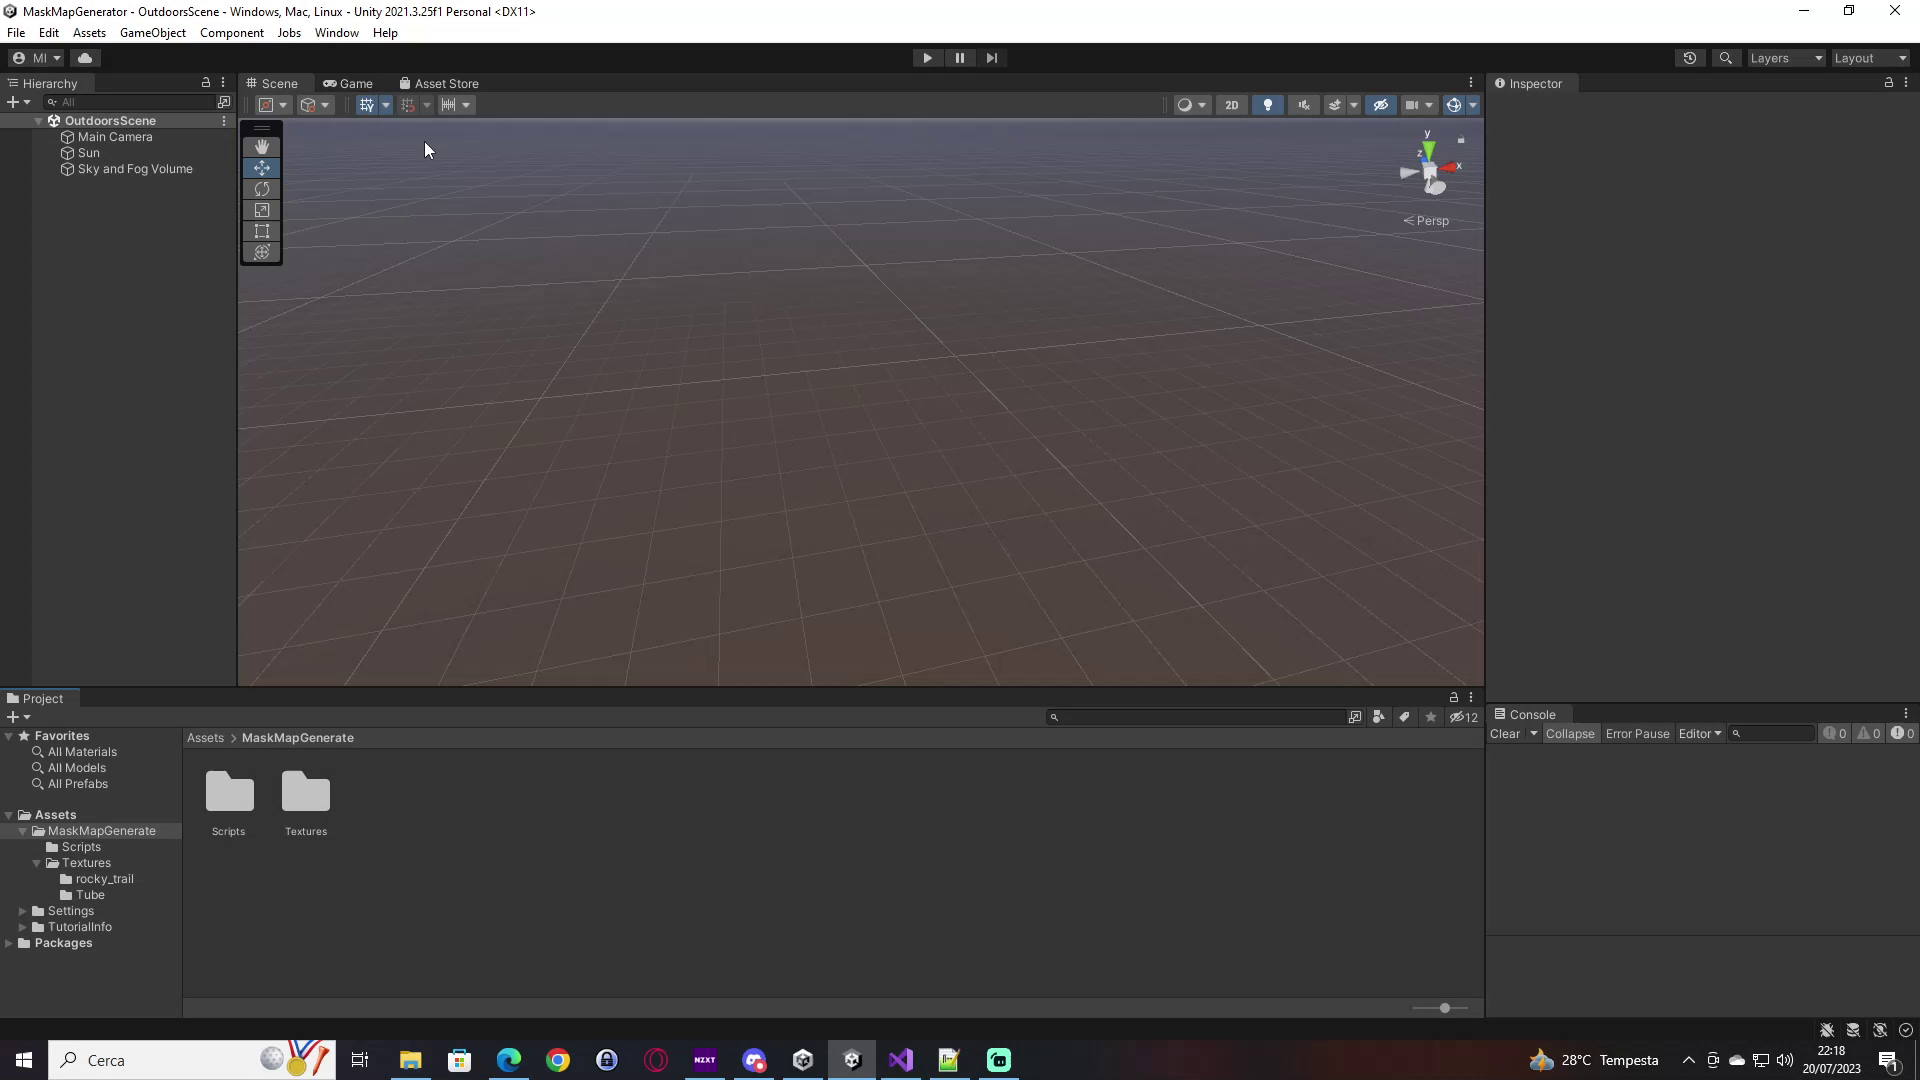Open Unity Hub from taskbar
The width and height of the screenshot is (1920, 1080).
click(803, 1060)
